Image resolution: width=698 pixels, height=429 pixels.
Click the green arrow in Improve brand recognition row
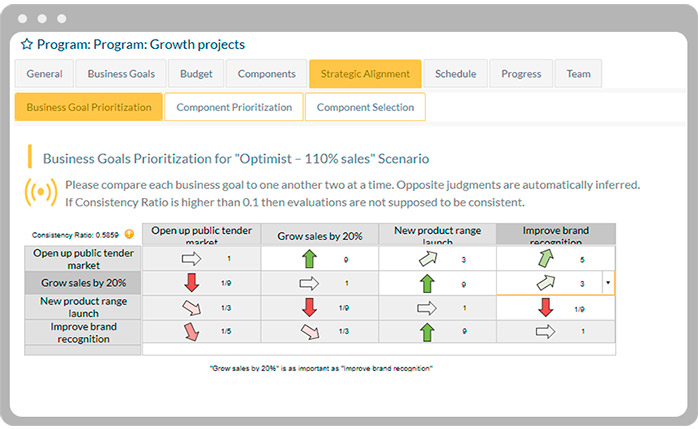pos(427,331)
